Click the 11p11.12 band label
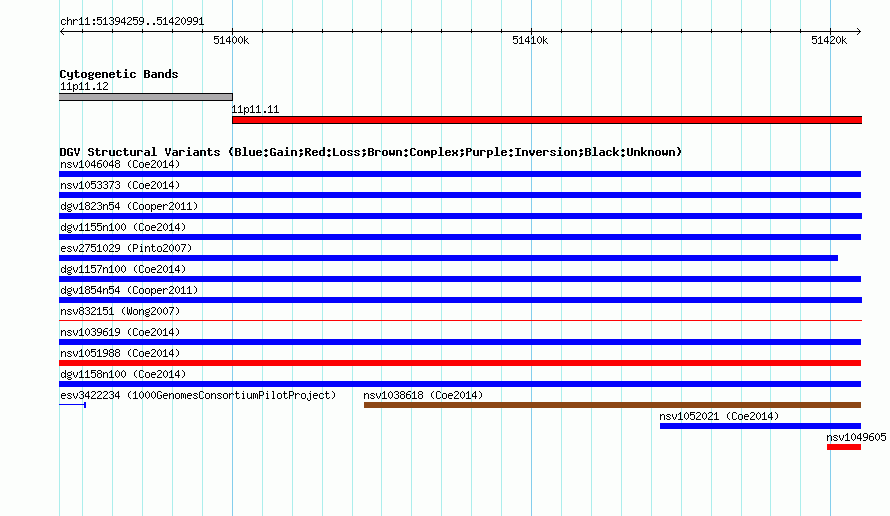This screenshot has height=516, width=890. coord(84,86)
